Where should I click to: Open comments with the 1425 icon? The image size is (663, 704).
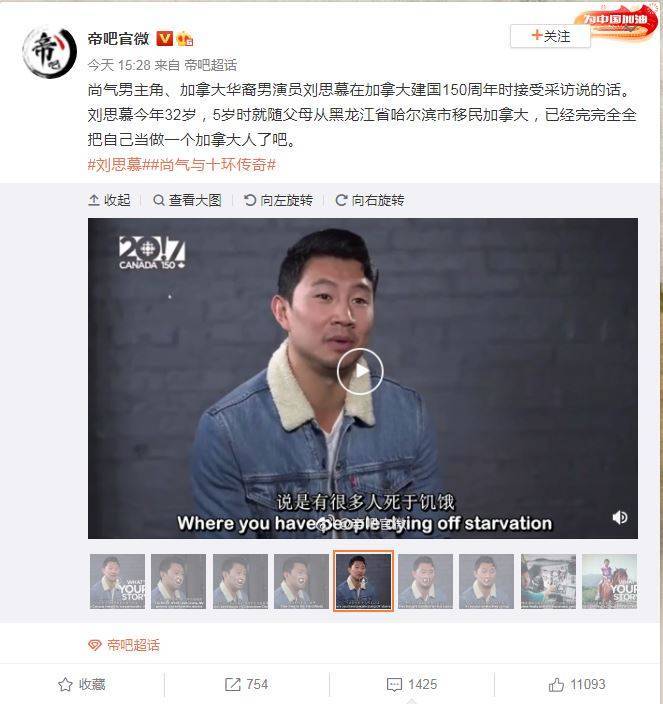click(412, 684)
